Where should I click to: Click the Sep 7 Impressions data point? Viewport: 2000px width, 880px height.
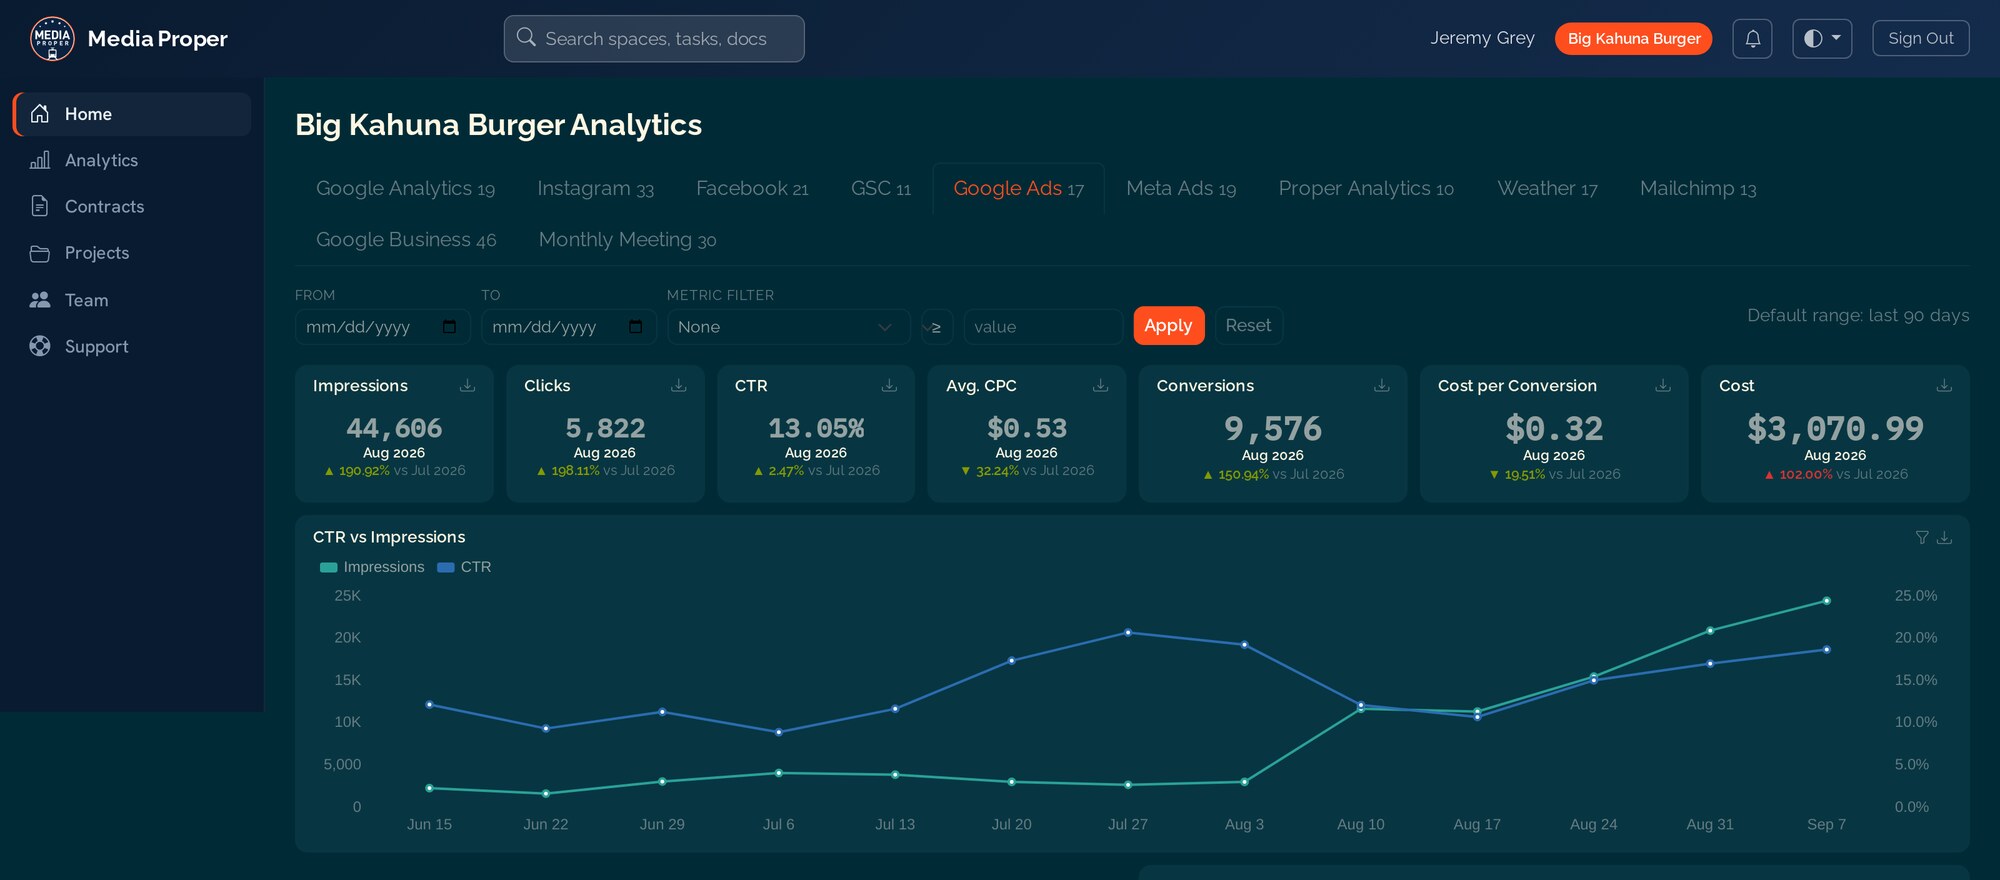1827,601
